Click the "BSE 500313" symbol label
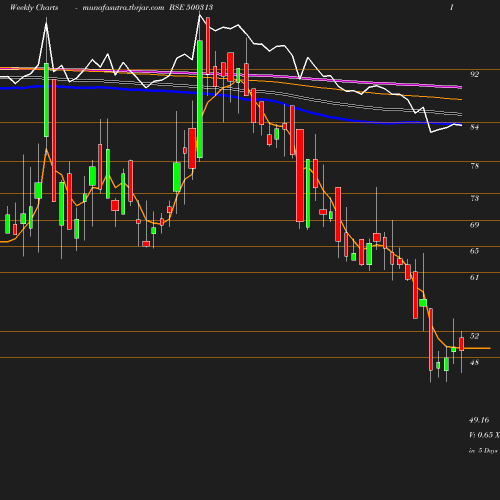500x500 pixels. point(191,7)
